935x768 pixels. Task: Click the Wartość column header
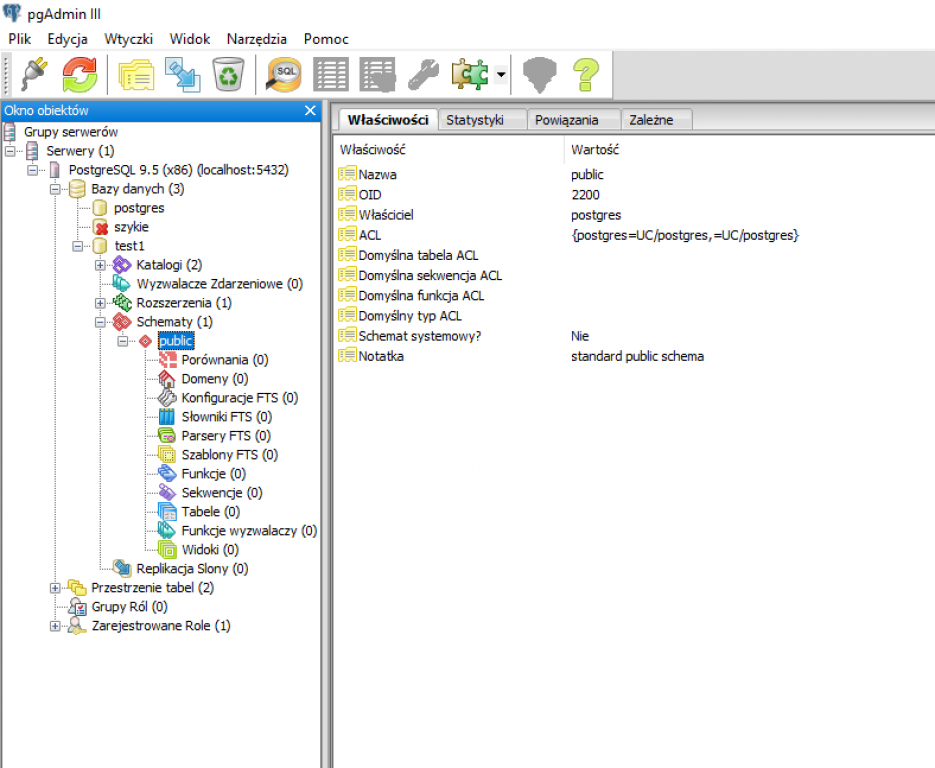point(750,150)
